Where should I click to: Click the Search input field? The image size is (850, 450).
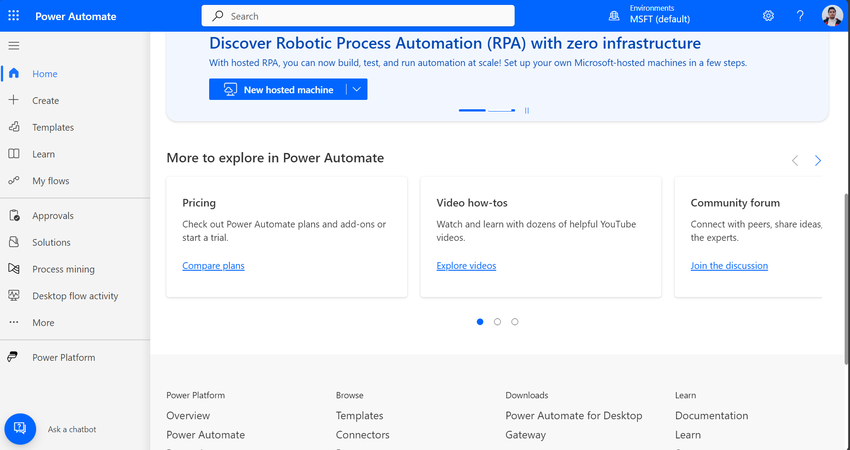(358, 16)
